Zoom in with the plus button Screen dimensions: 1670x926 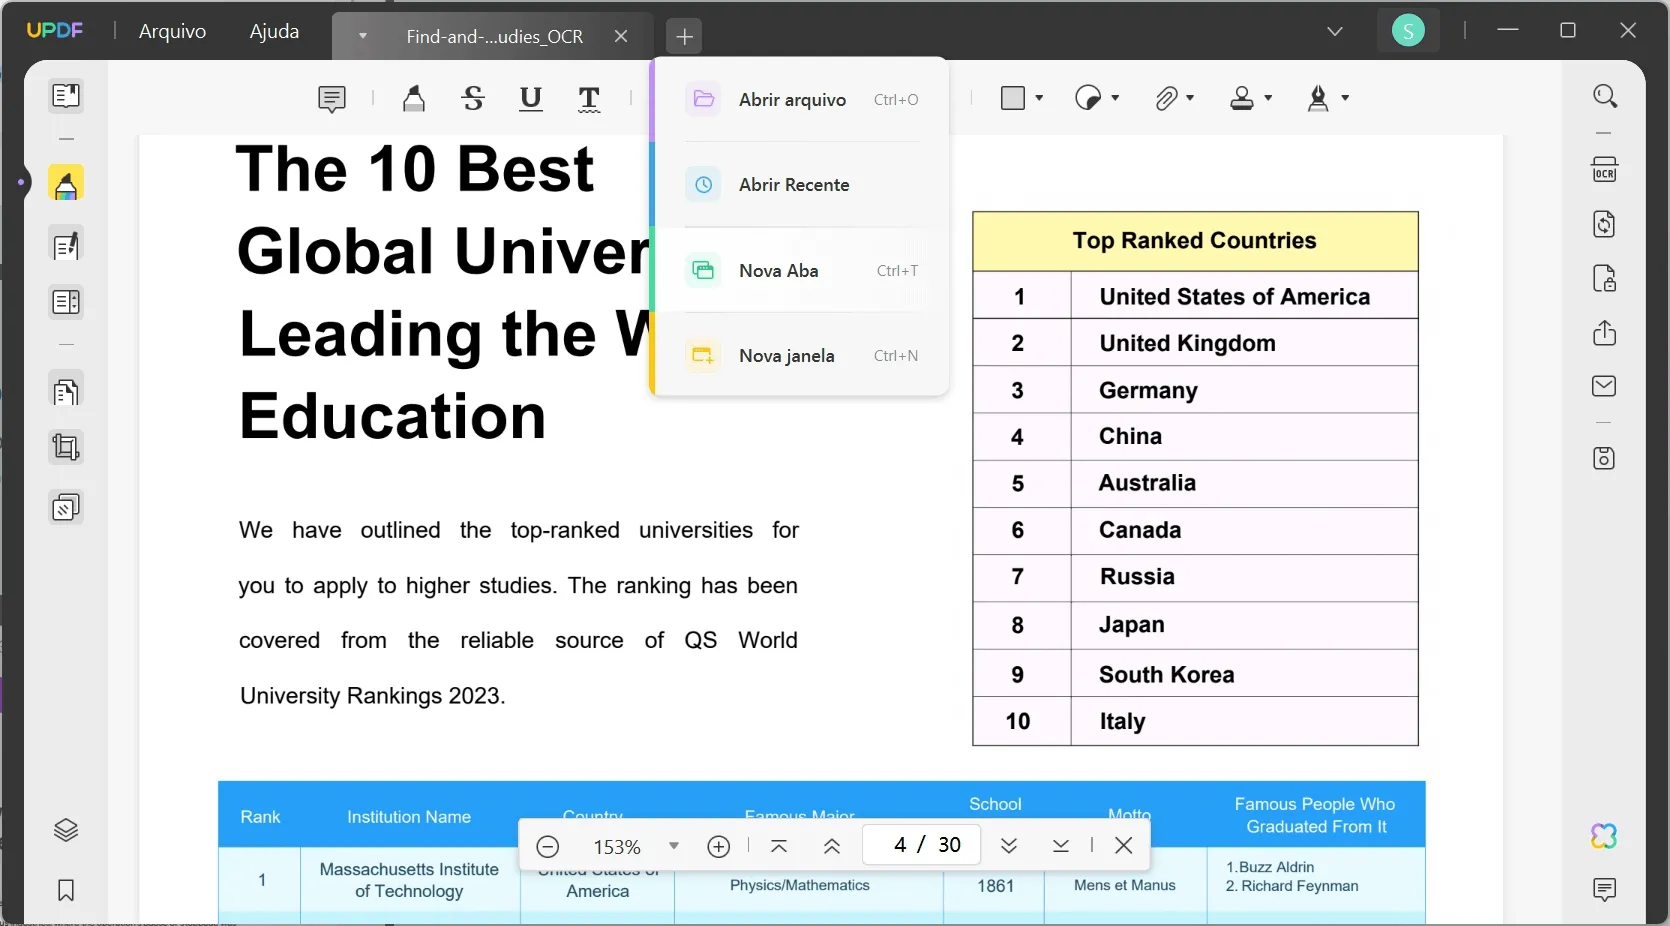click(x=718, y=846)
